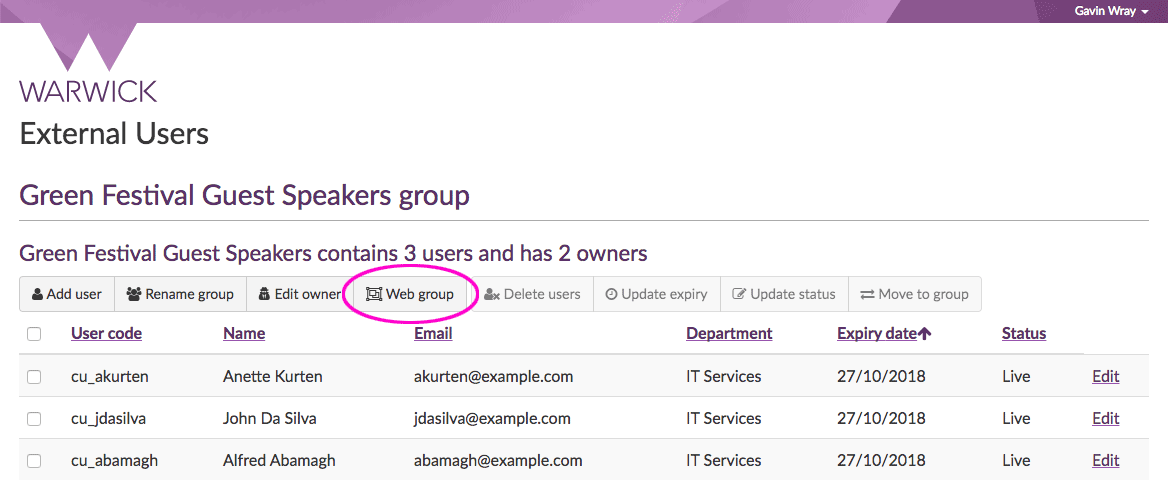
Task: Open the Web group button
Action: [x=410, y=294]
